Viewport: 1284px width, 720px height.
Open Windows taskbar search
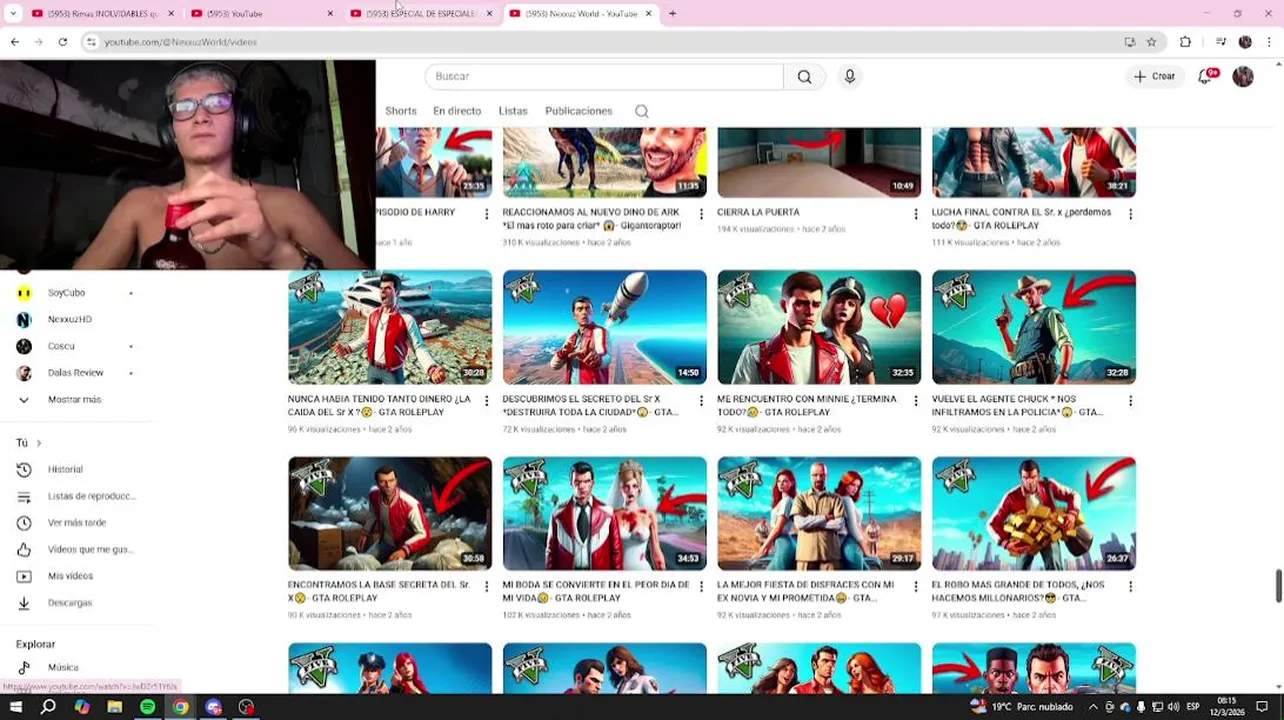(x=48, y=707)
